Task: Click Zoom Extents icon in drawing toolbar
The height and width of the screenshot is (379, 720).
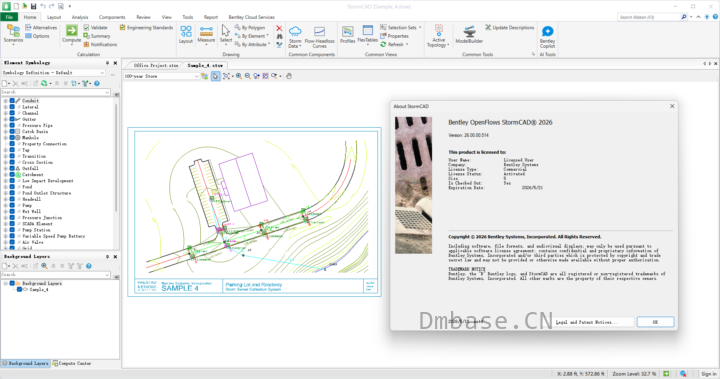Action: point(226,76)
